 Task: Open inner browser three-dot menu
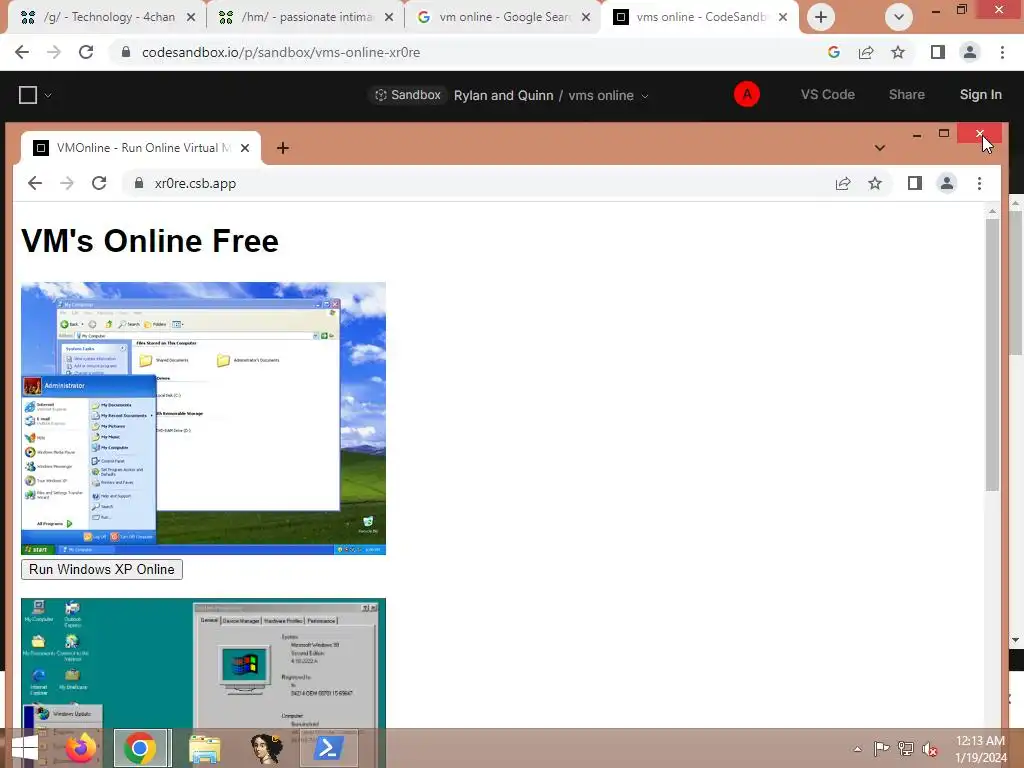979,184
